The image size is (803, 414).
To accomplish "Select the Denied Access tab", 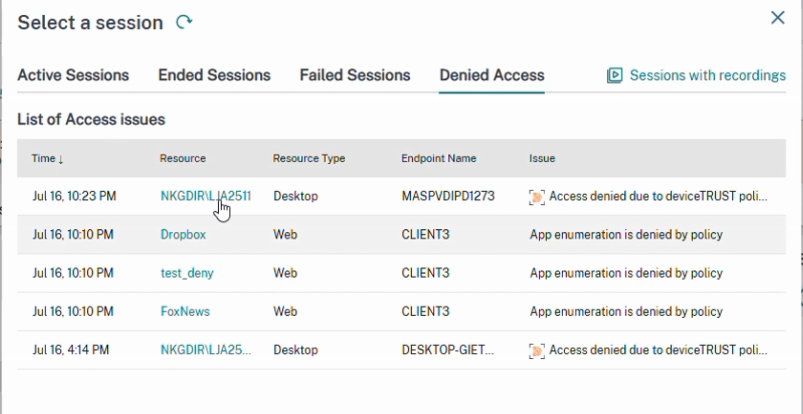I will [x=492, y=75].
